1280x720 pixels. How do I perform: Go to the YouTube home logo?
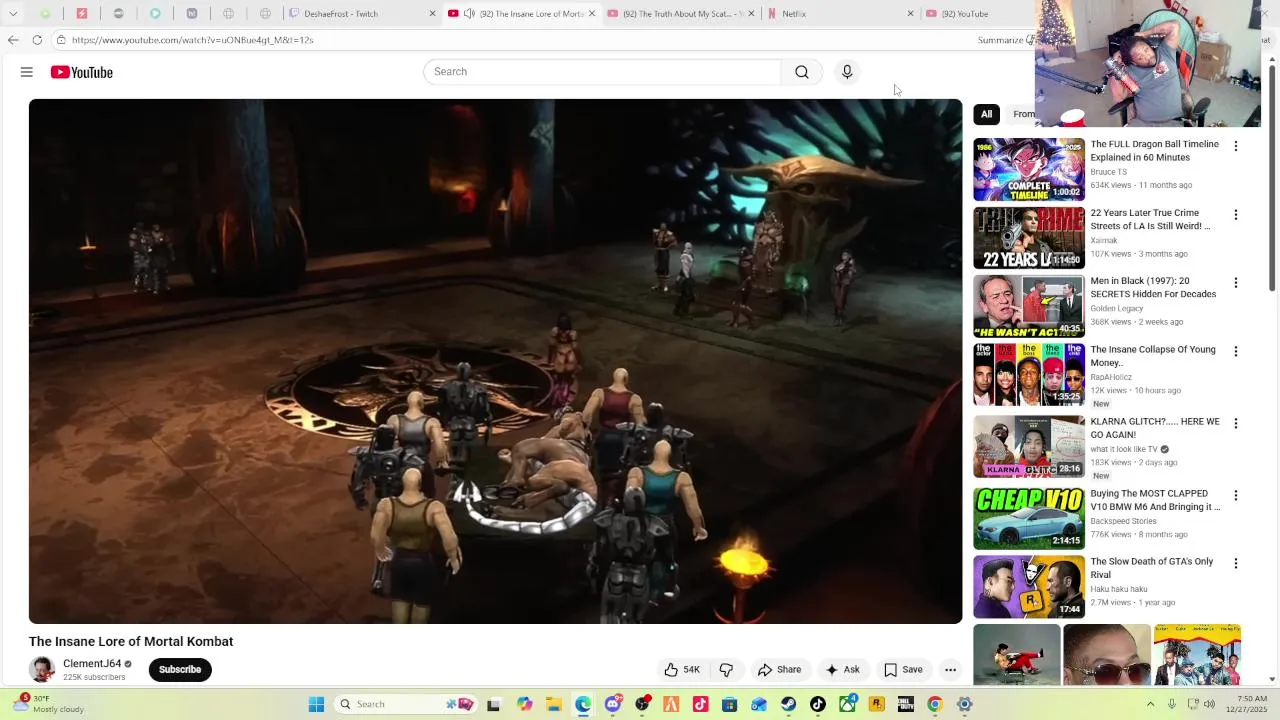point(82,72)
